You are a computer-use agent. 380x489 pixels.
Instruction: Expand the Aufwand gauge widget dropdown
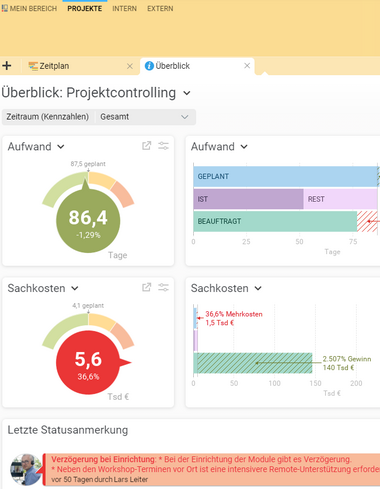pos(61,147)
